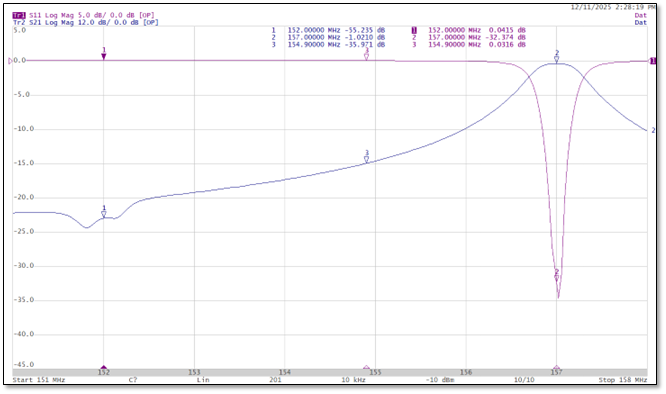The height and width of the screenshot is (394, 666).
Task: Click the S11 marker readout 0.0316 dB
Action: point(507,45)
